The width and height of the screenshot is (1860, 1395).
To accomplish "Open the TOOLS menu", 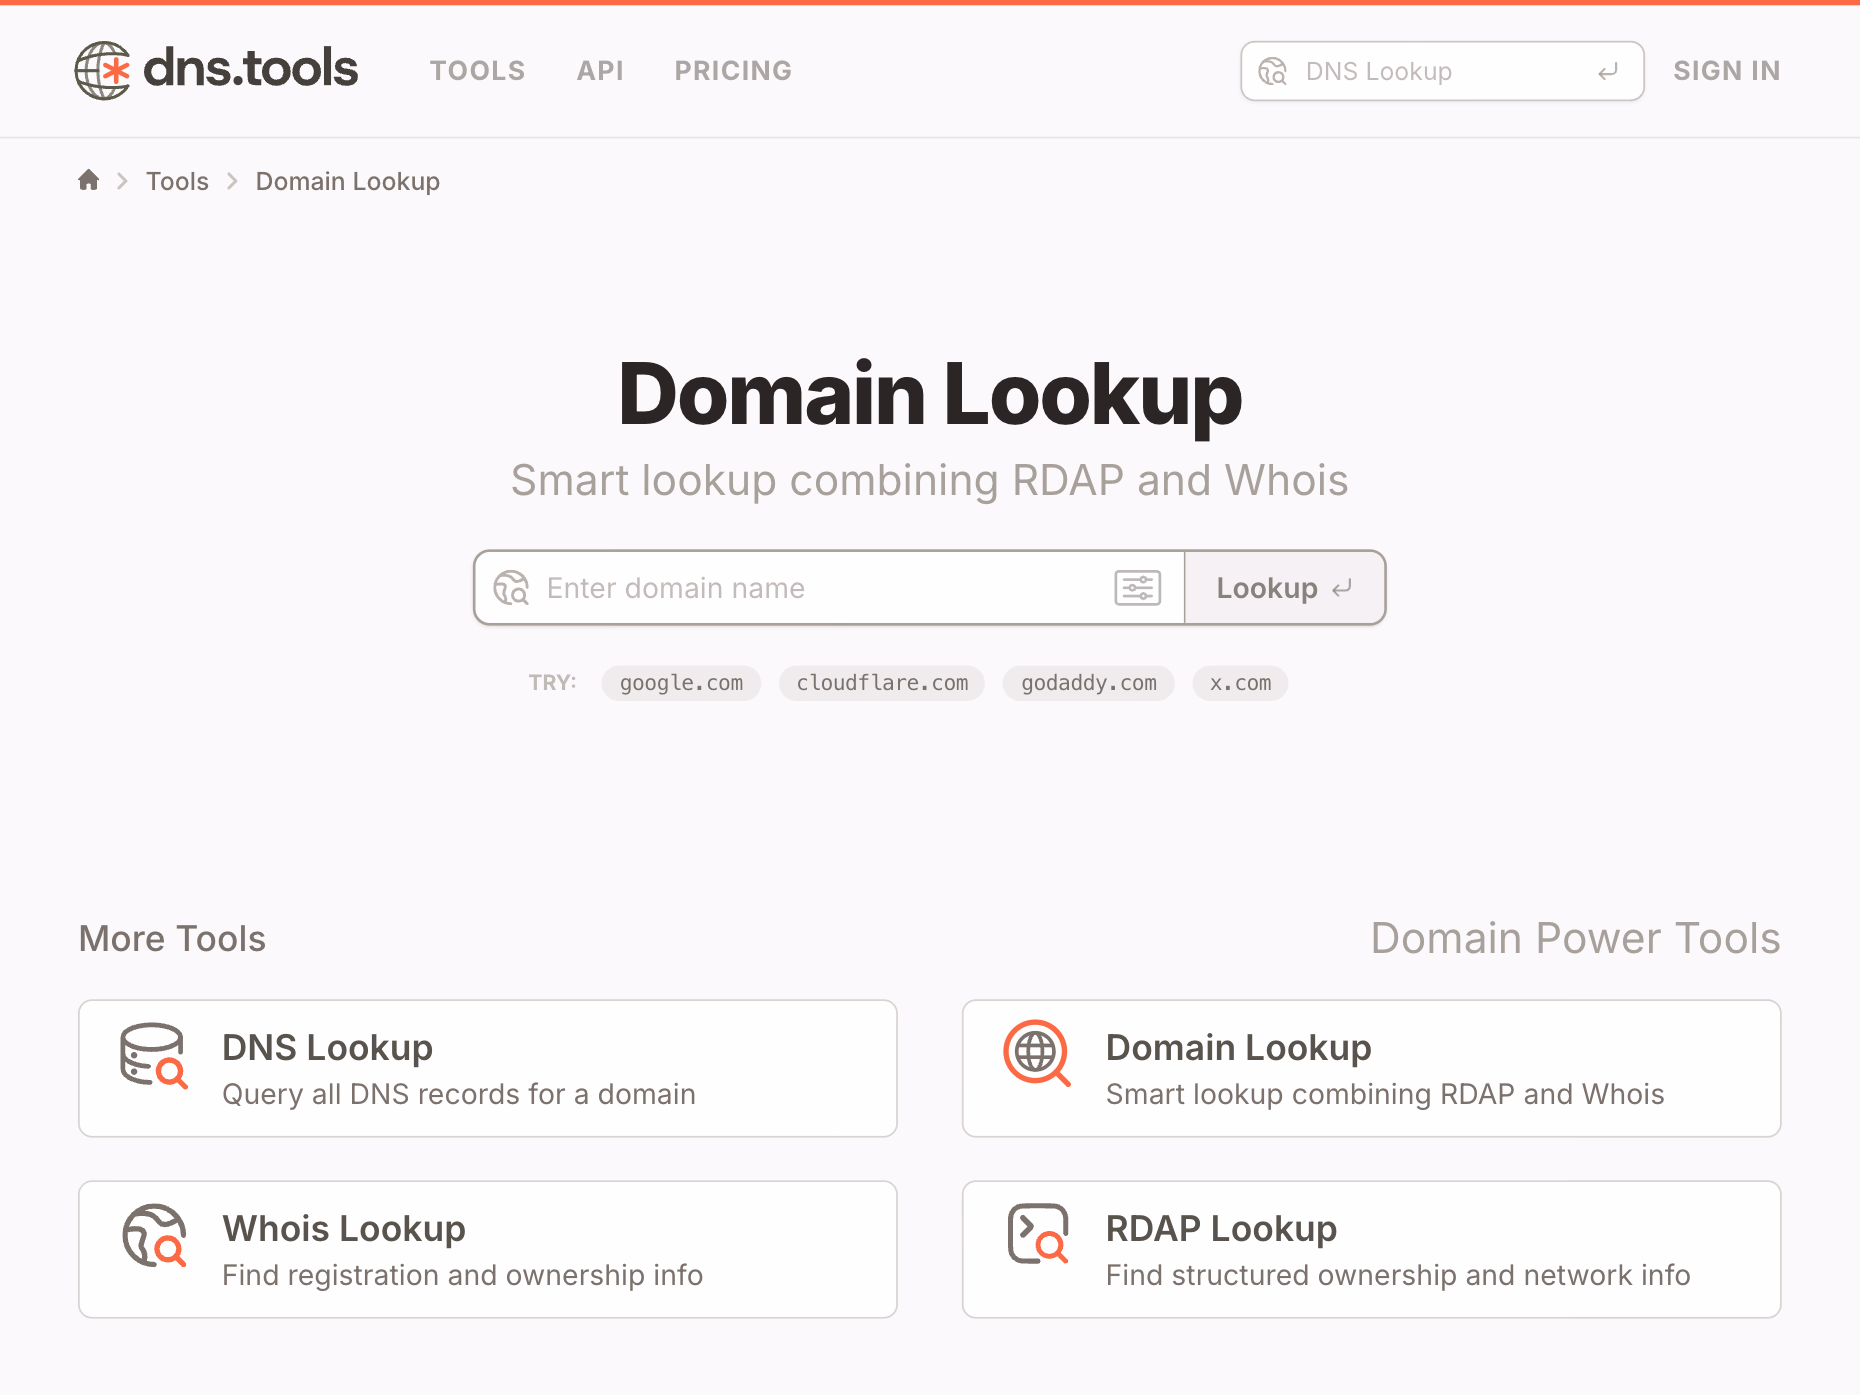I will pyautogui.click(x=478, y=71).
